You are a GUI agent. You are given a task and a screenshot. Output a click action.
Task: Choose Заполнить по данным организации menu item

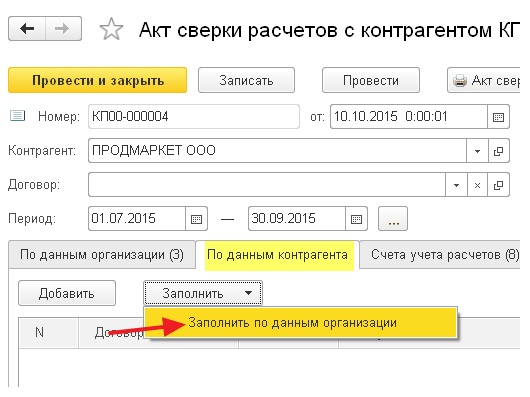point(300,323)
